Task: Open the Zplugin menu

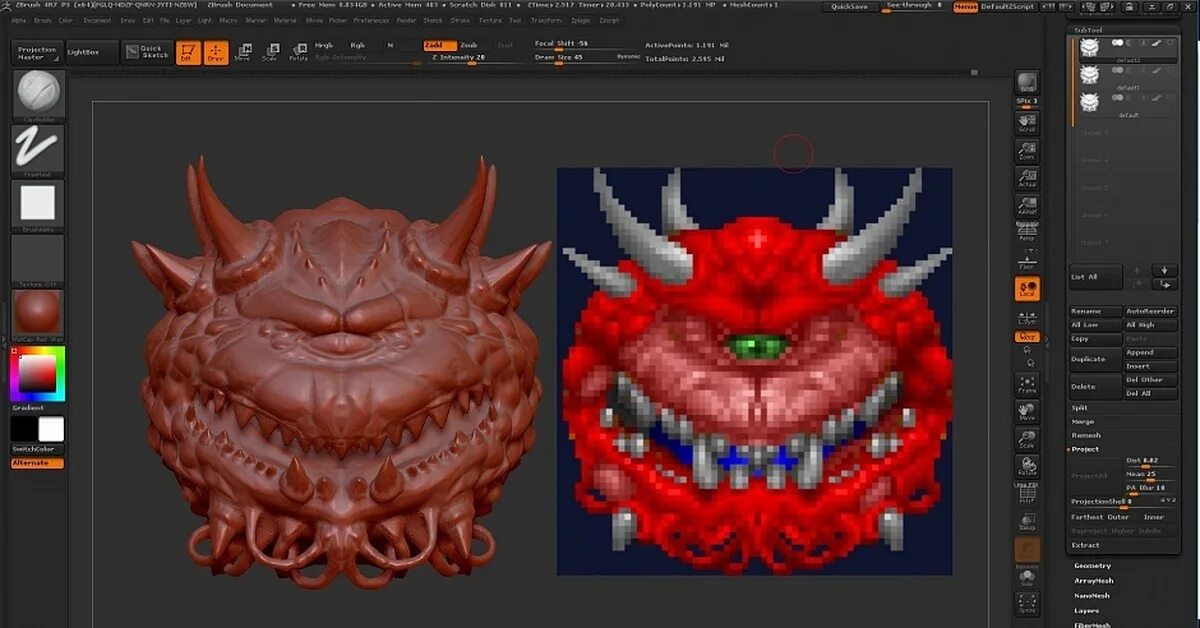Action: click(x=581, y=20)
